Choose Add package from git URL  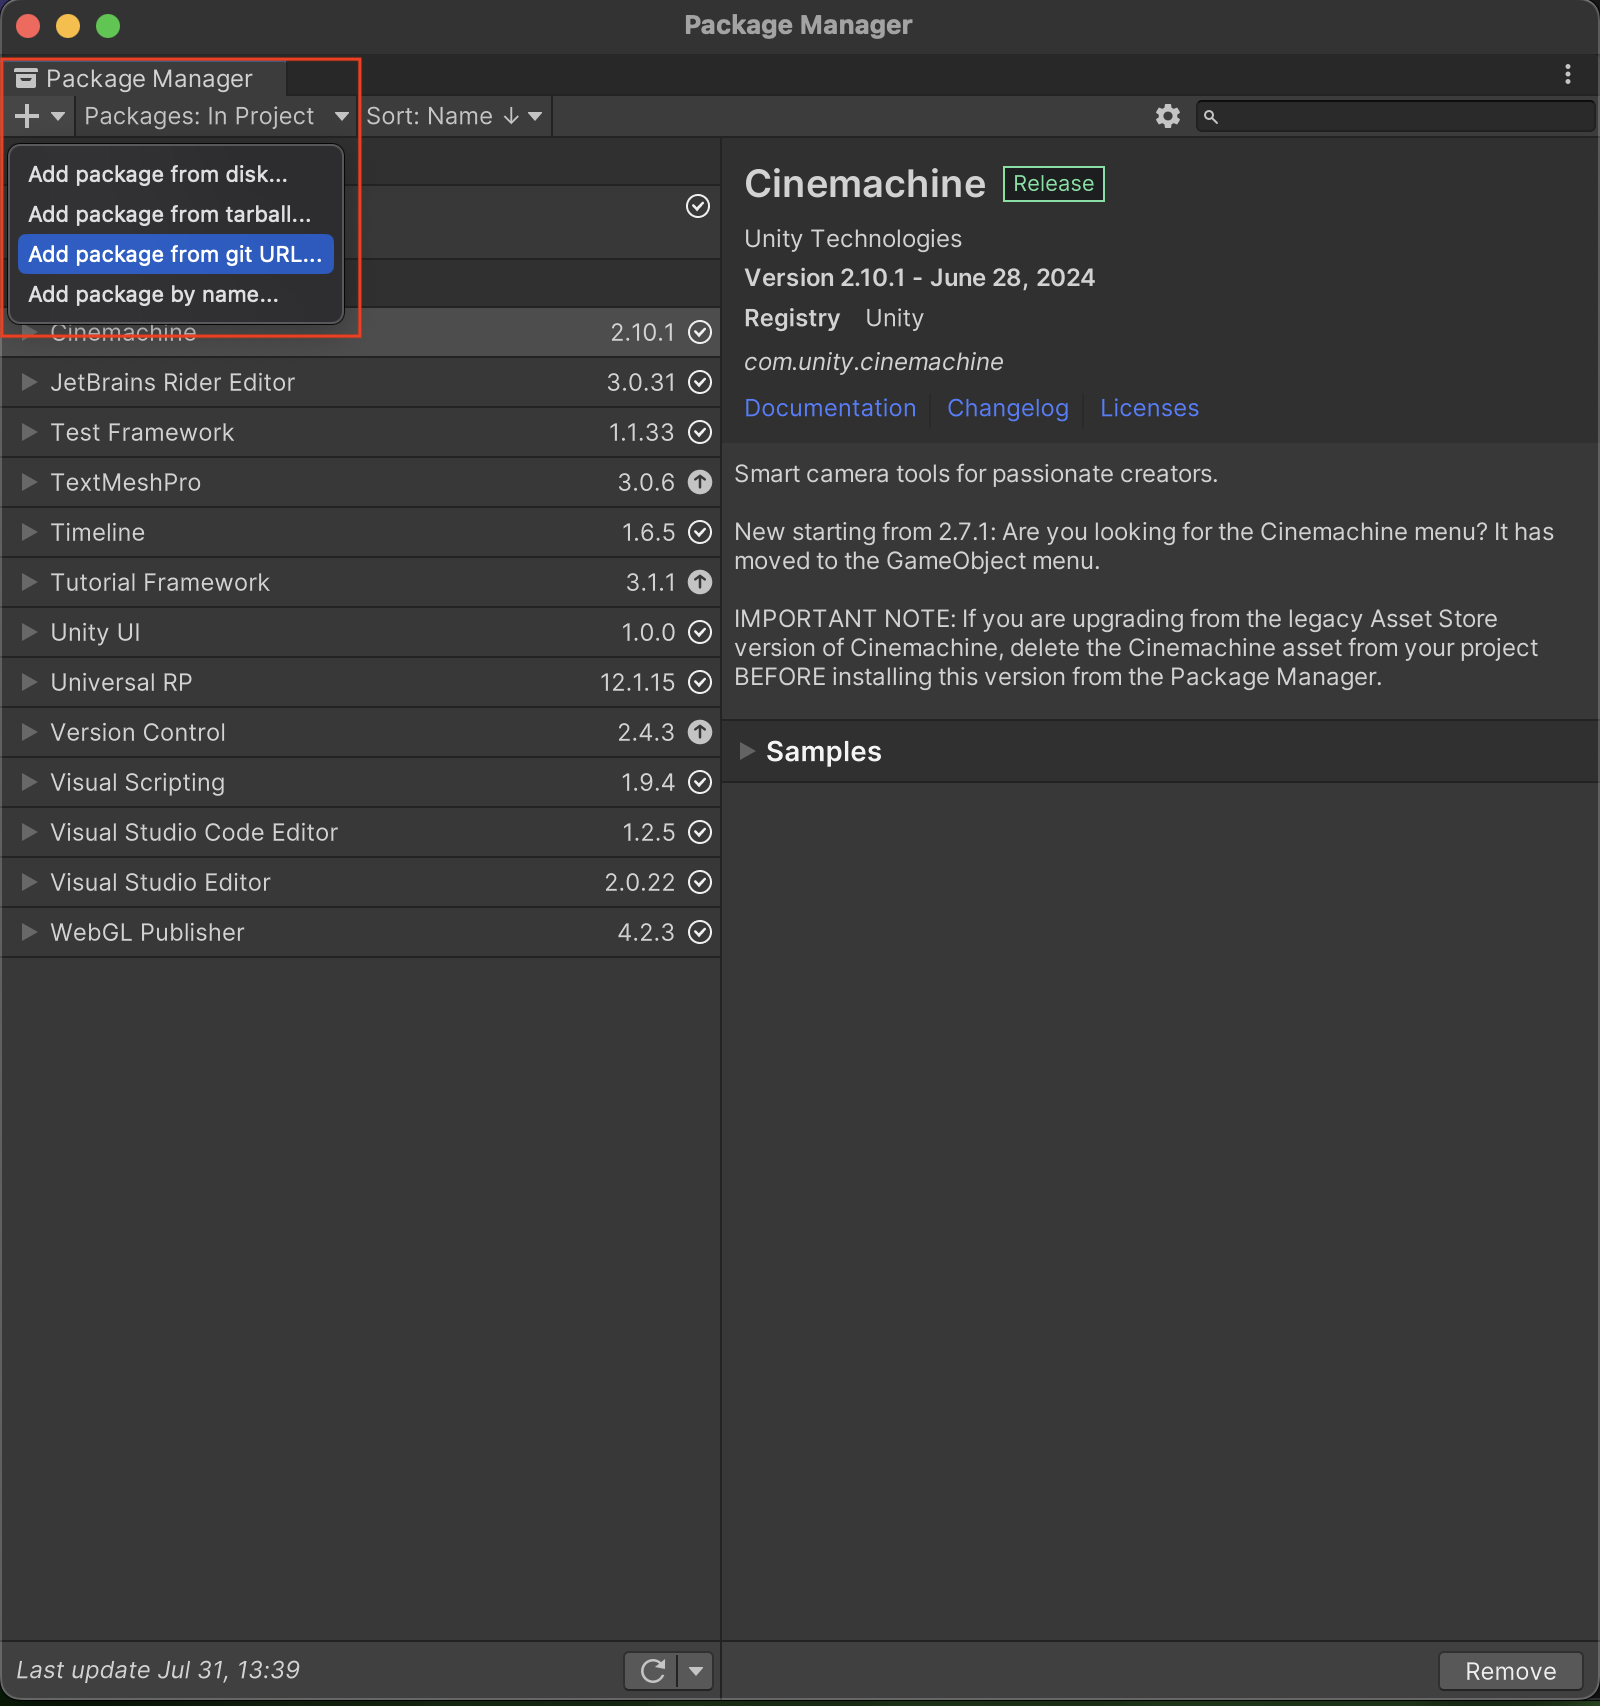point(176,254)
